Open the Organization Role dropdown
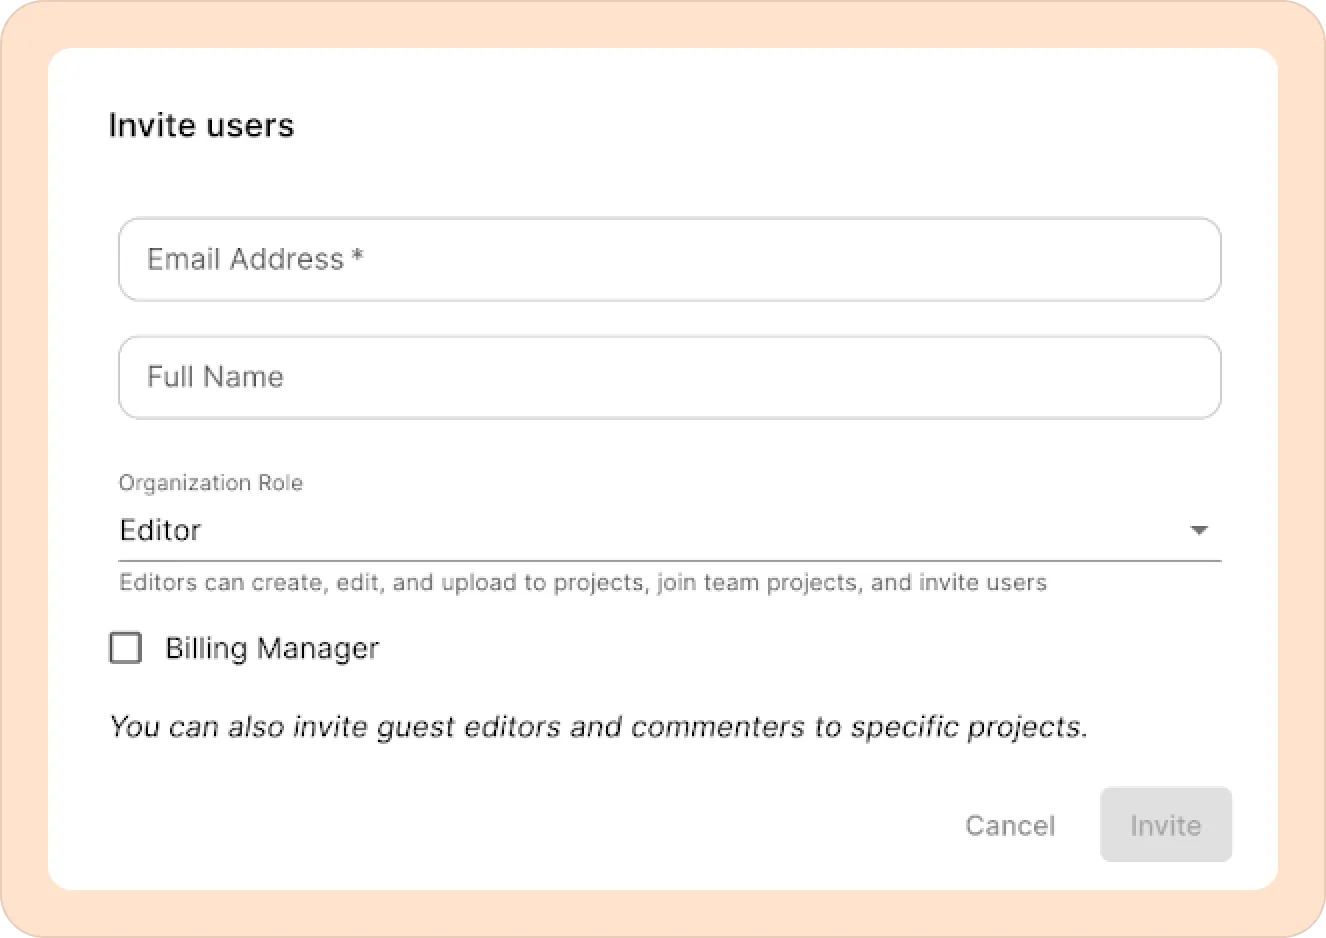Image resolution: width=1326 pixels, height=938 pixels. click(668, 530)
